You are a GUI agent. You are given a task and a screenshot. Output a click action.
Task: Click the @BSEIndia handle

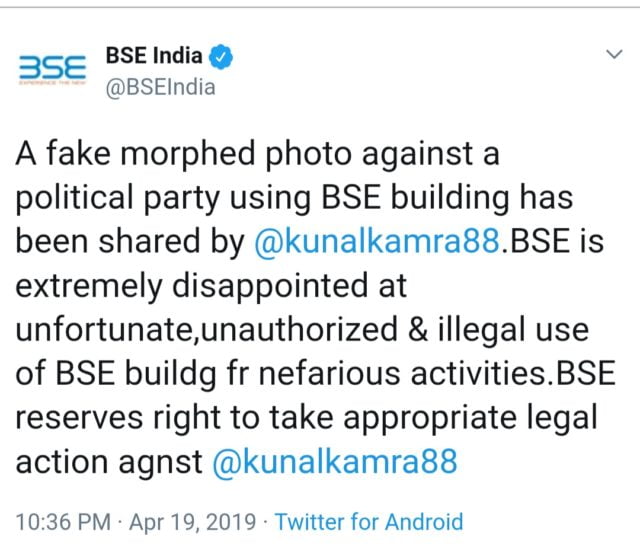160,87
